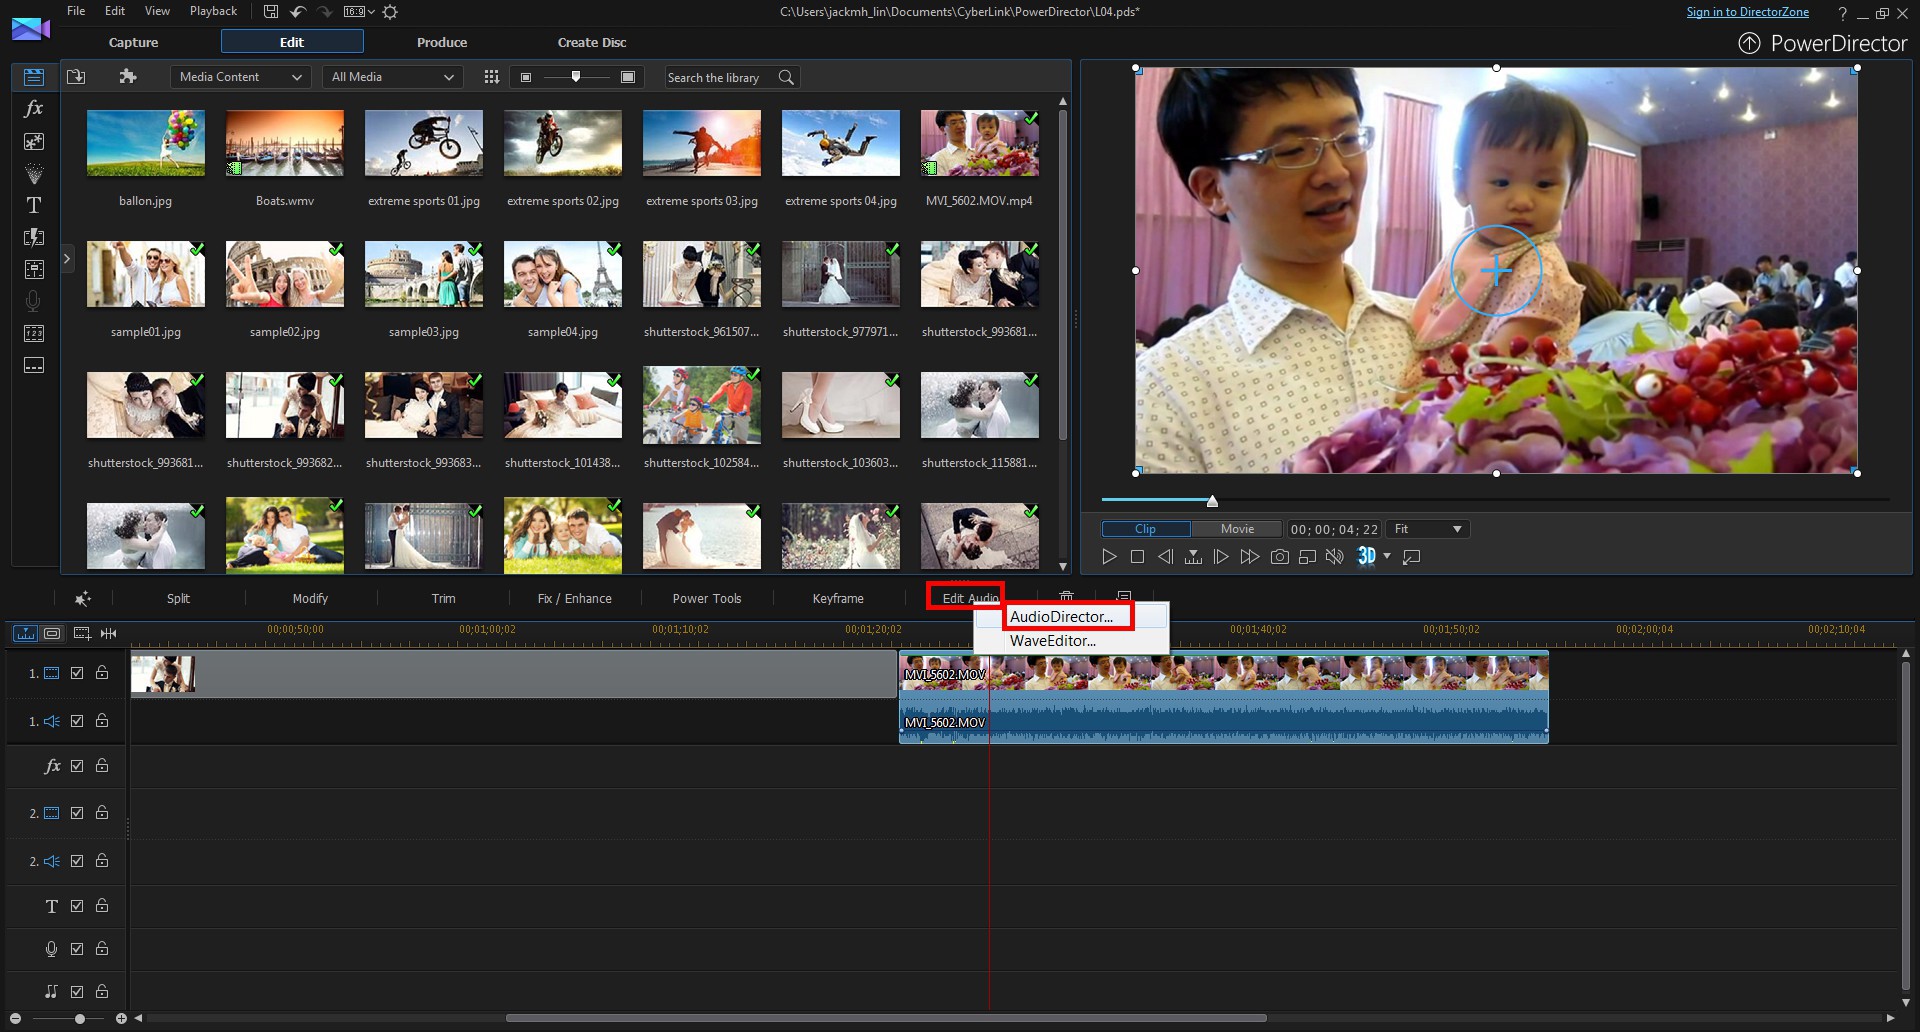Lock video track 1 padlock
This screenshot has width=1920, height=1032.
click(x=102, y=673)
